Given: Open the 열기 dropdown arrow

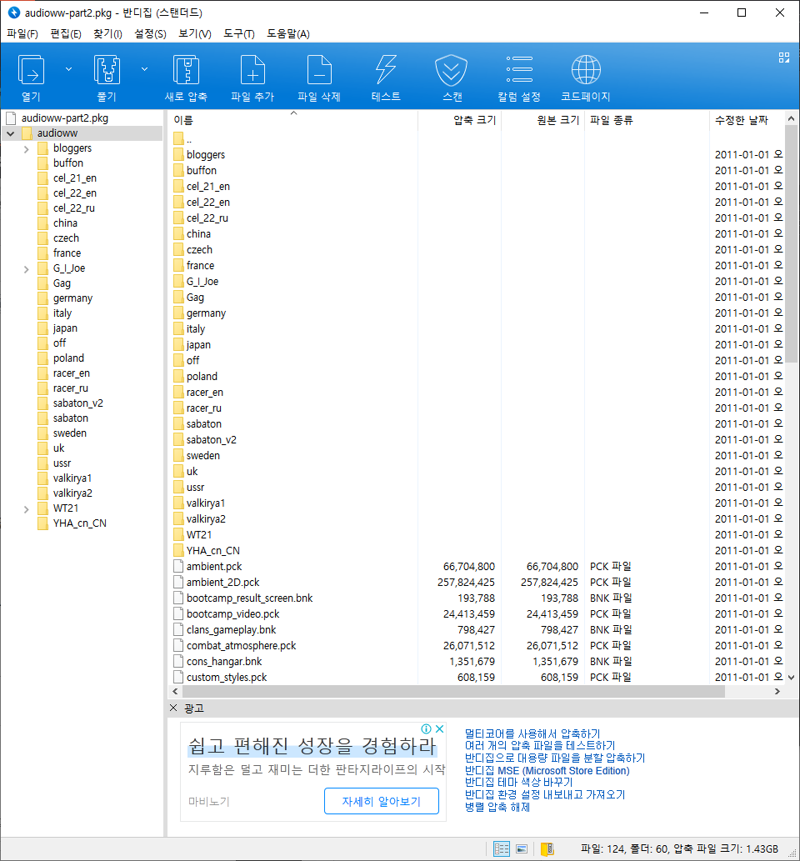Looking at the screenshot, I should 69,69.
